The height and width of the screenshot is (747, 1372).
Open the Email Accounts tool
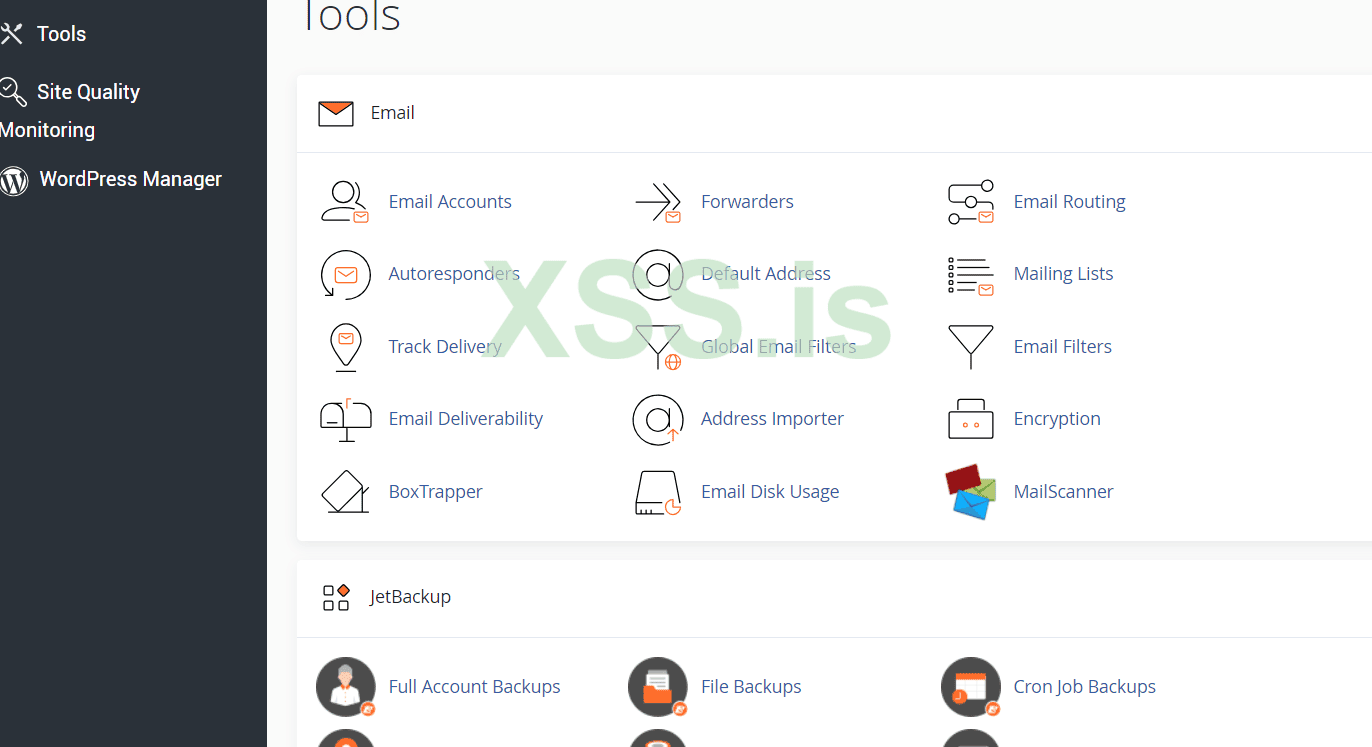pyautogui.click(x=450, y=201)
